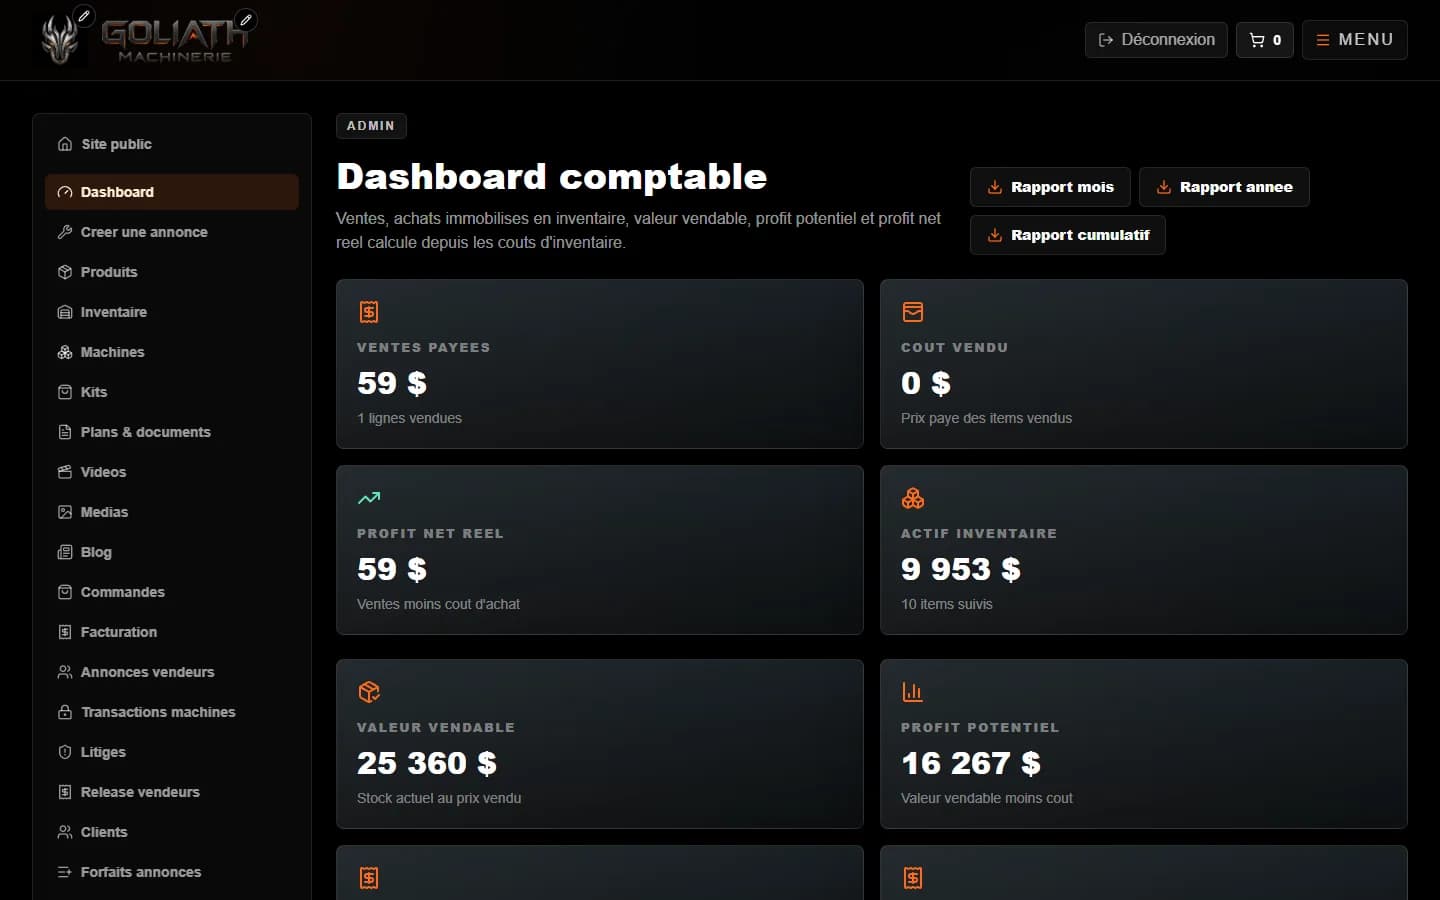Open the Blog section
Image resolution: width=1440 pixels, height=900 pixels.
pyautogui.click(x=172, y=552)
